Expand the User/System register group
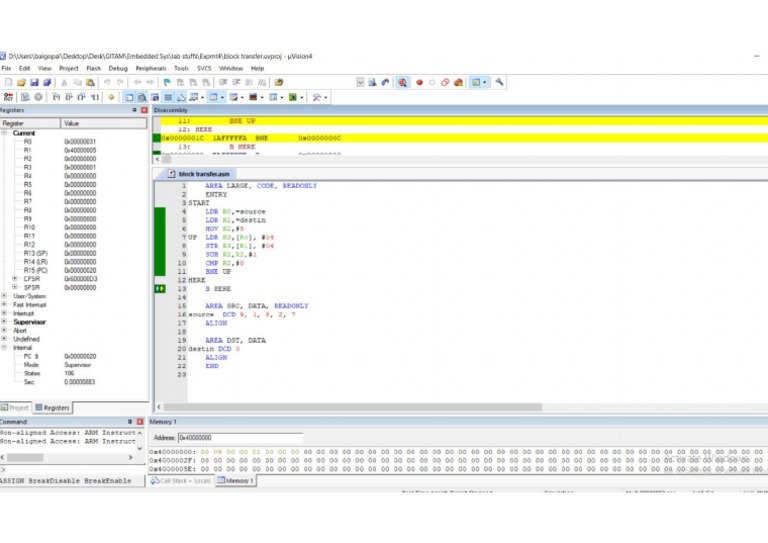 pyautogui.click(x=5, y=296)
